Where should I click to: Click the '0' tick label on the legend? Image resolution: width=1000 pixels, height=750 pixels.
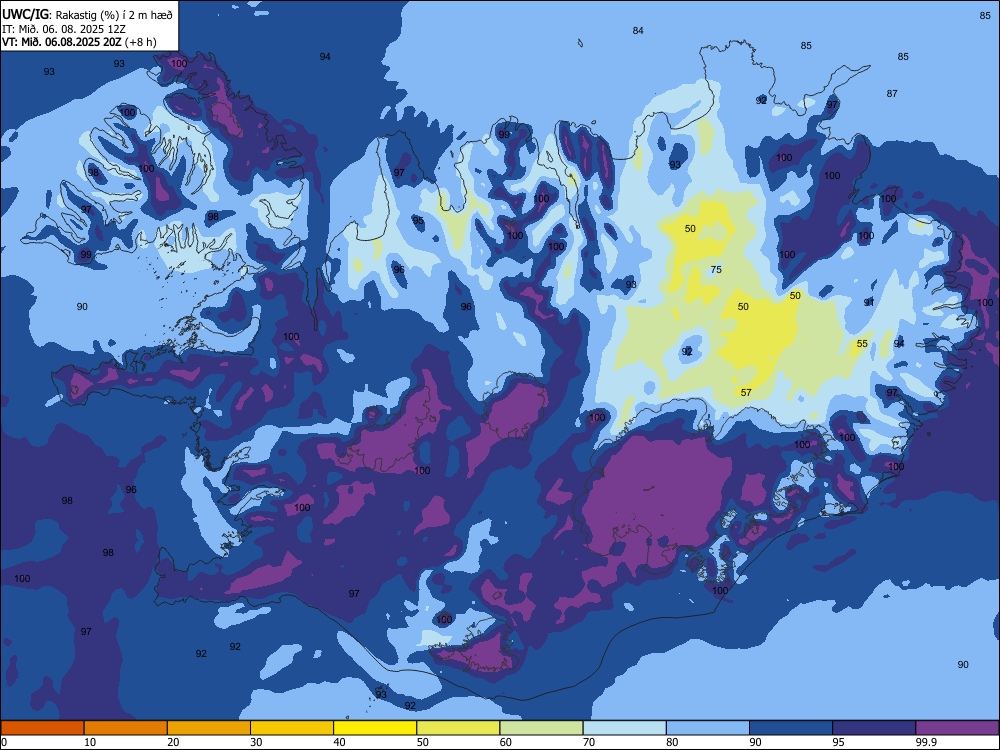point(3,742)
